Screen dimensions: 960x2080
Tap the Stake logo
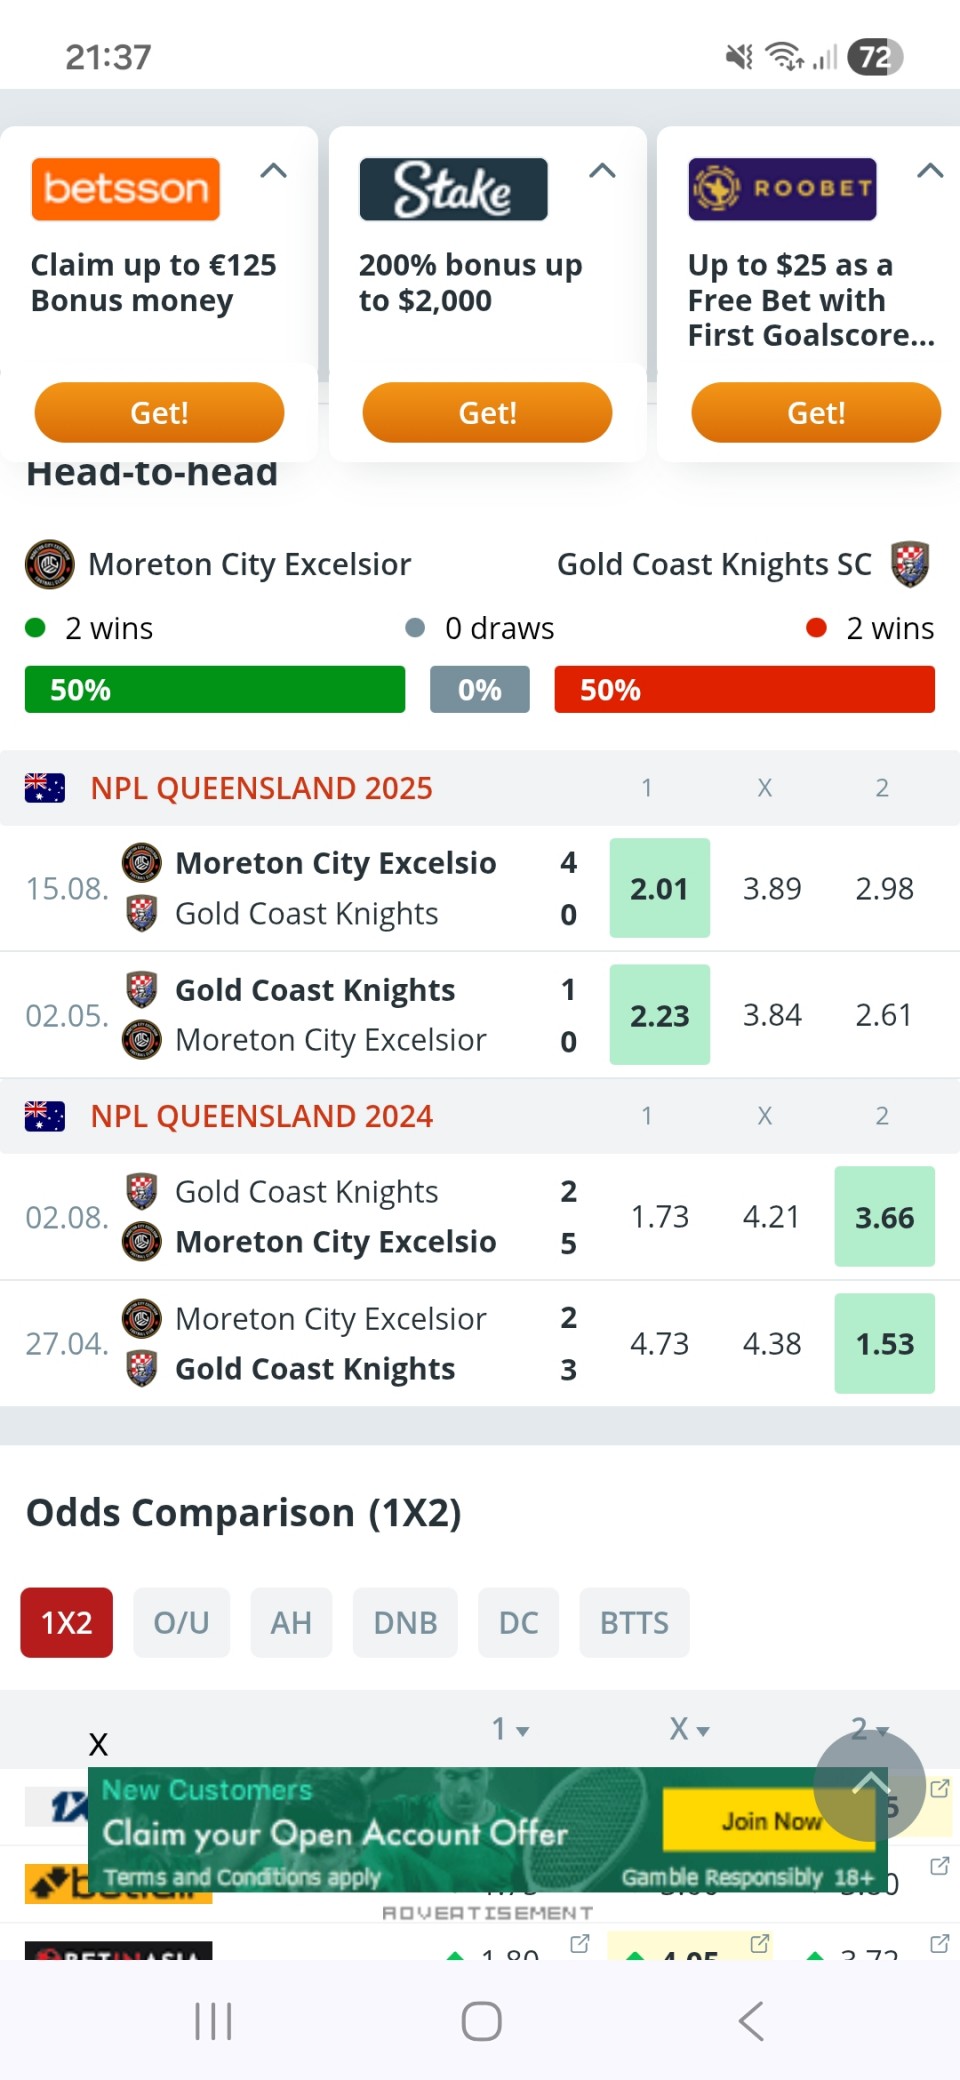[x=453, y=189]
